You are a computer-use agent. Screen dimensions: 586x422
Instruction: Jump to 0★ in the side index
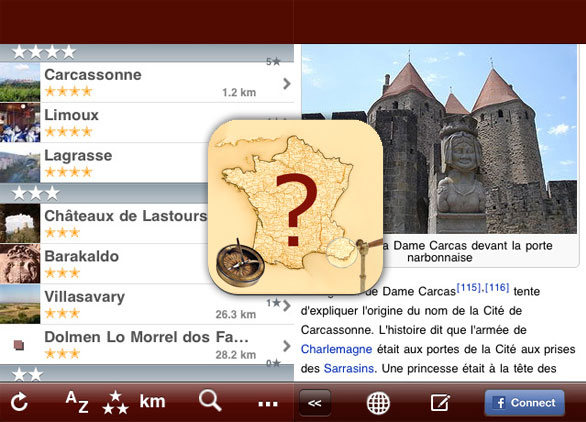click(x=273, y=363)
